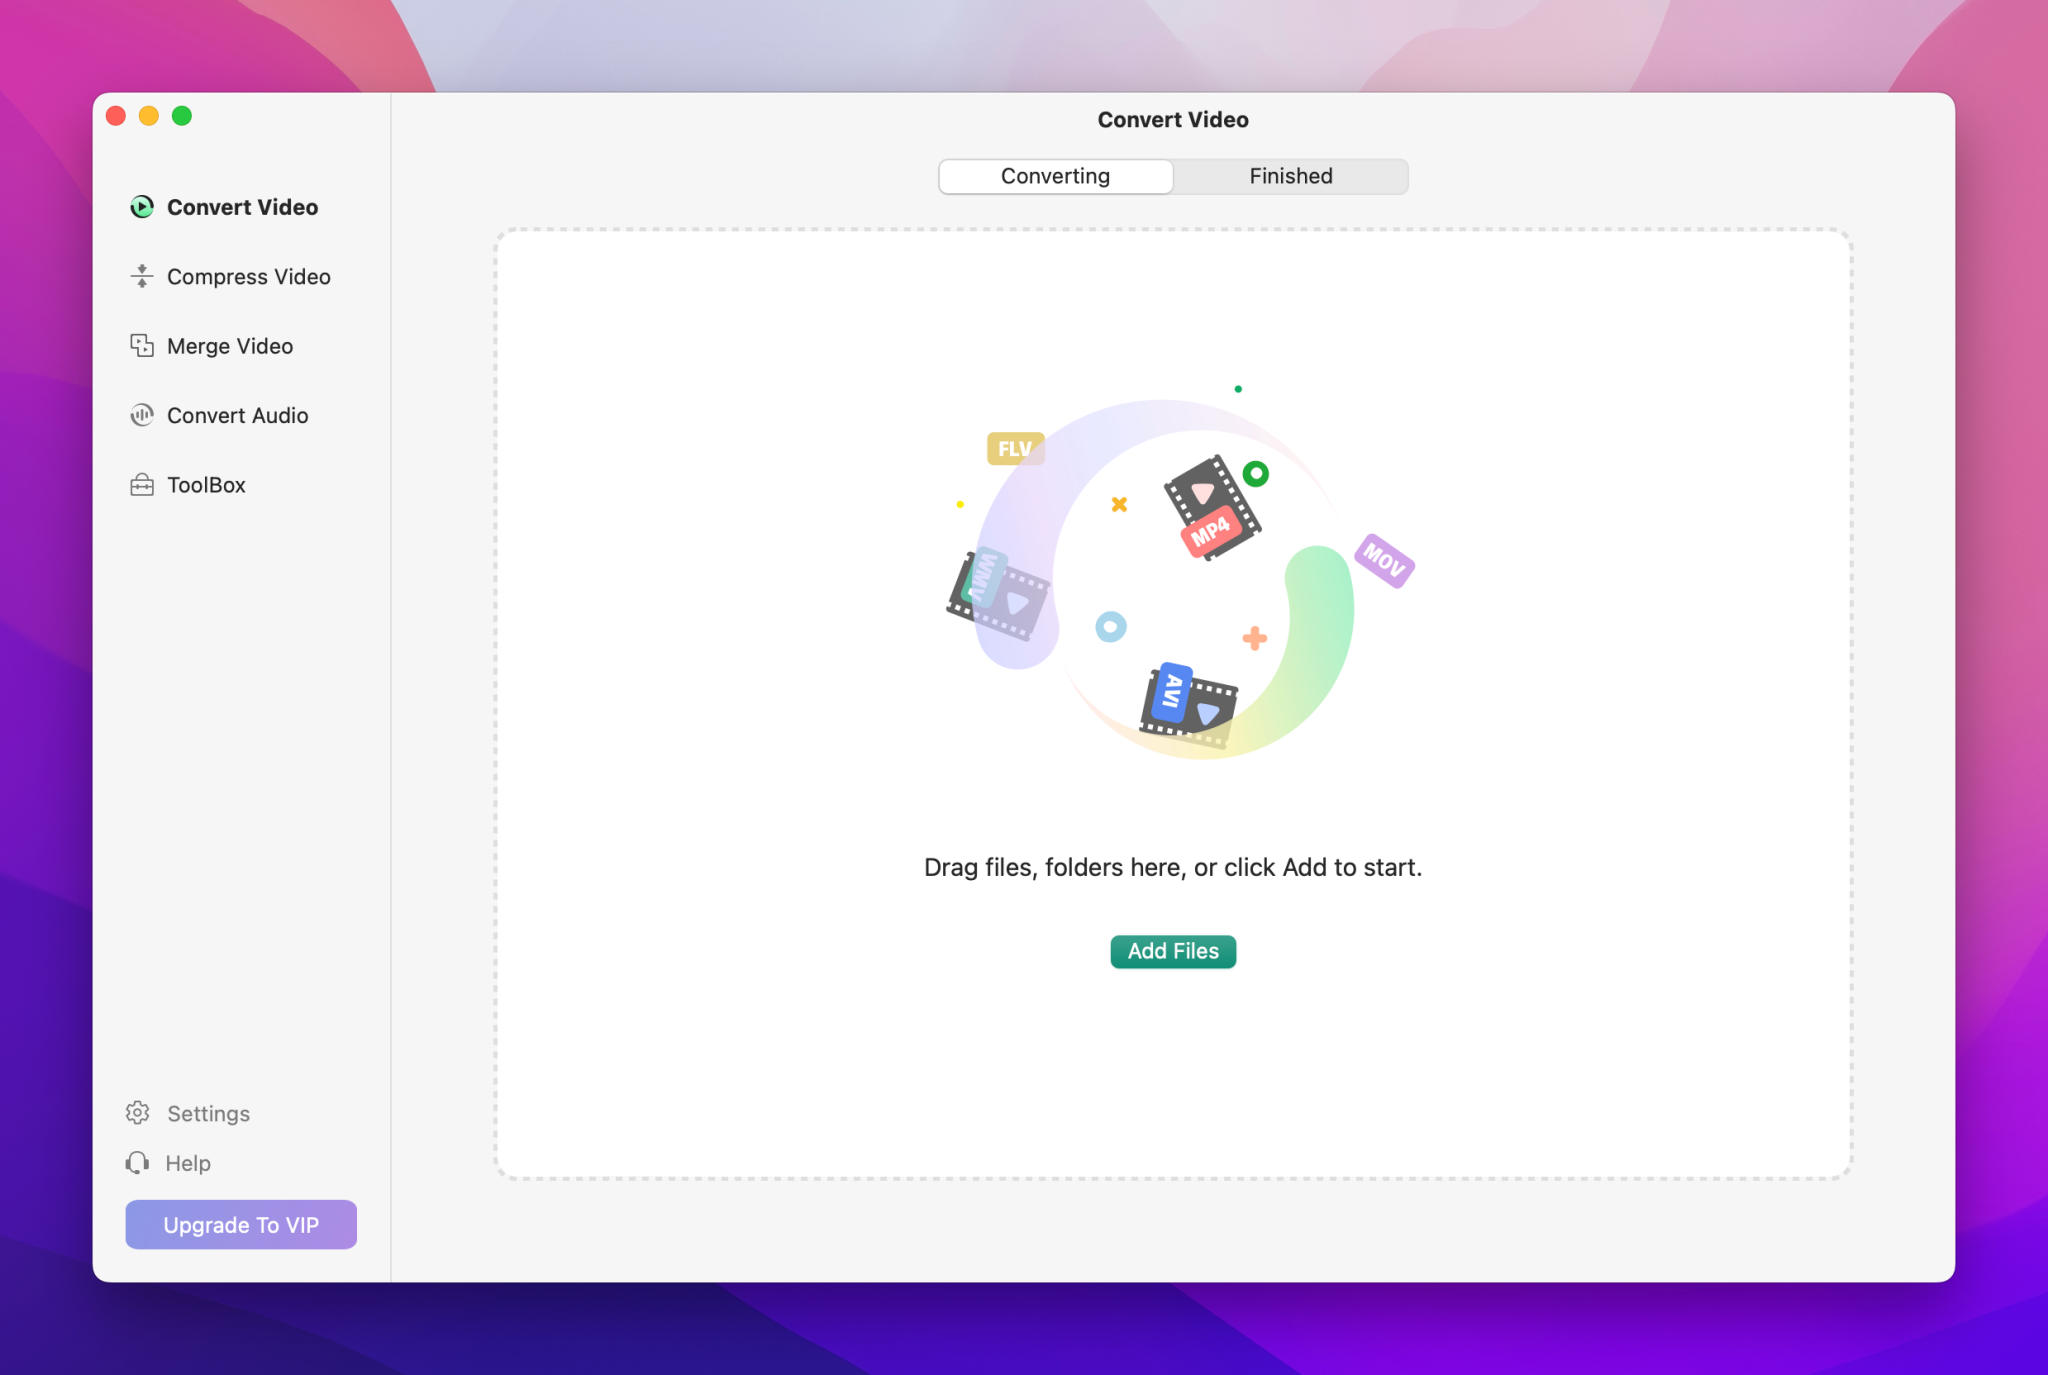This screenshot has width=2048, height=1375.
Task: Switch to the Finished tab
Action: pyautogui.click(x=1289, y=176)
